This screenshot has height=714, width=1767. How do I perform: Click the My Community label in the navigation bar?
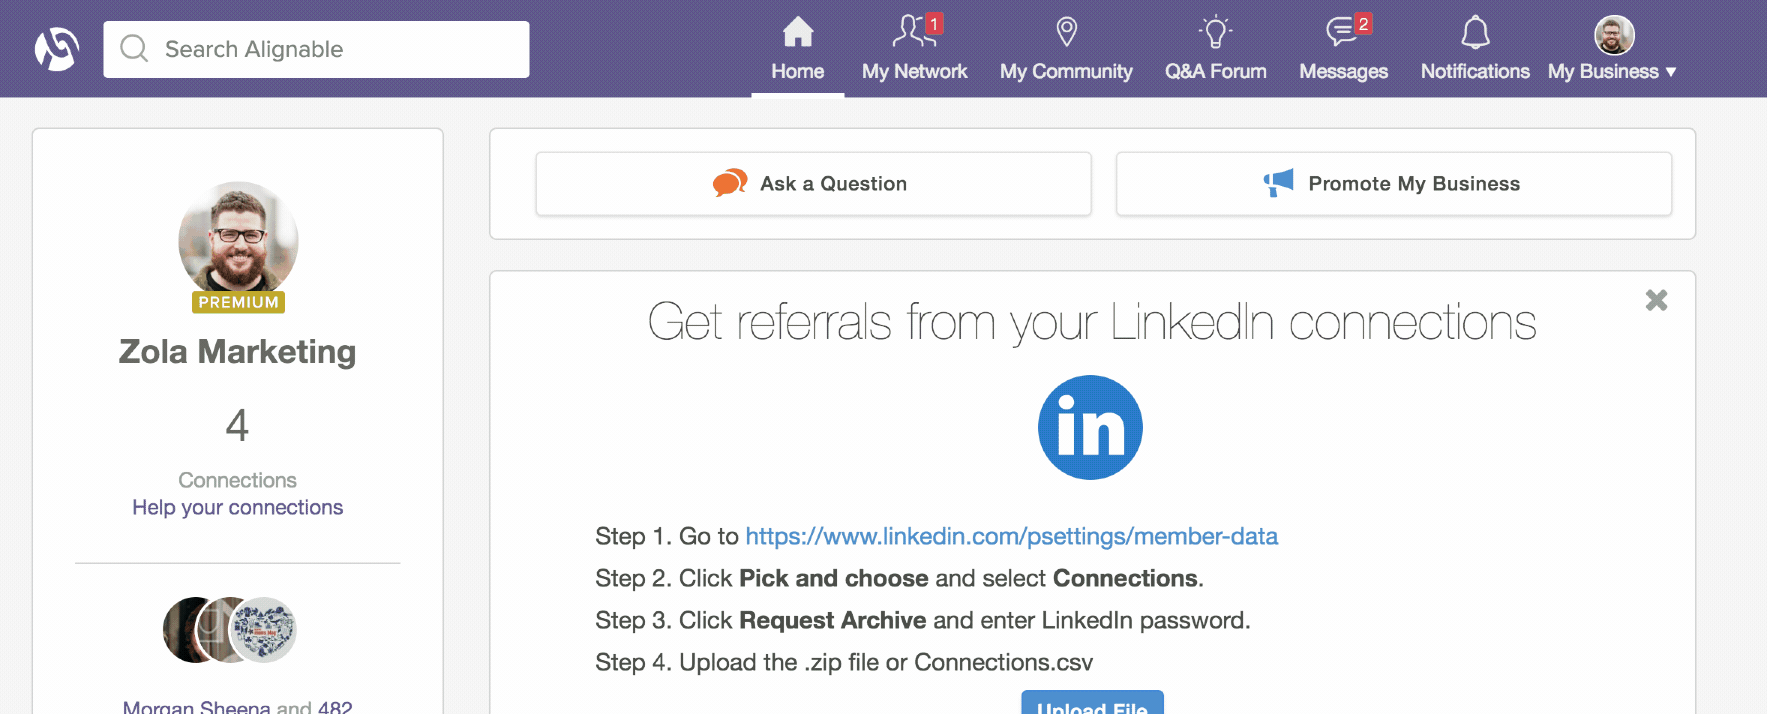coord(1066,72)
